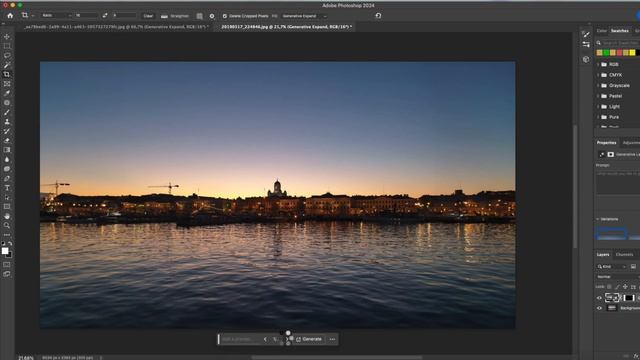Select the Blur tool
Image resolution: width=640 pixels, height=360 pixels.
[x=7, y=160]
